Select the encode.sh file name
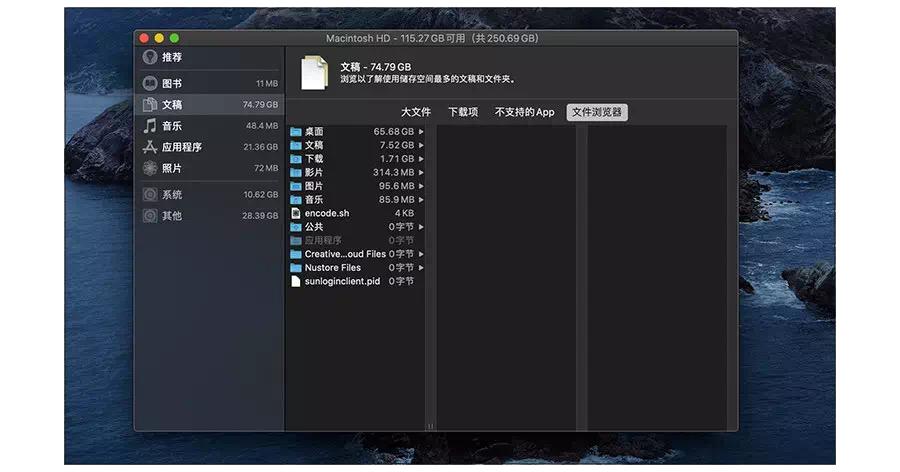The image size is (900, 472). point(327,213)
